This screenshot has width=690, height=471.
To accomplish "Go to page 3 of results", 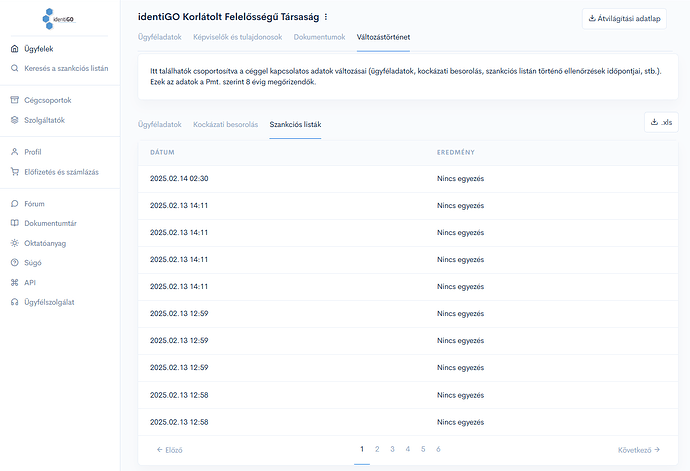I will point(392,449).
